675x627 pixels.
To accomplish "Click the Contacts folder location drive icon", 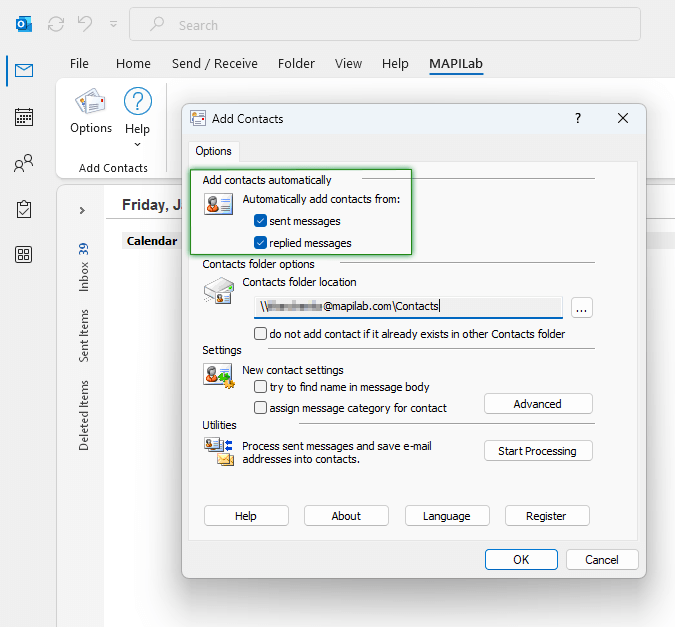I will tap(218, 291).
